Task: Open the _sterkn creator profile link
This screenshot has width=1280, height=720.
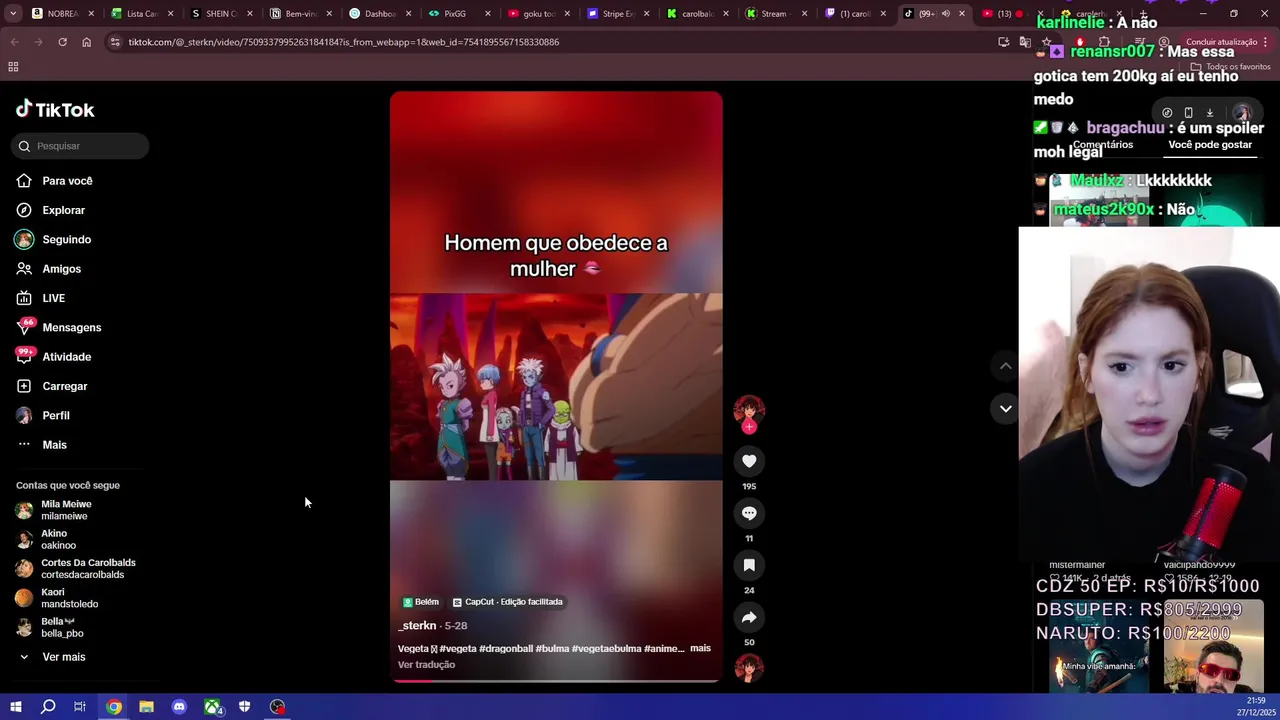Action: 418,626
